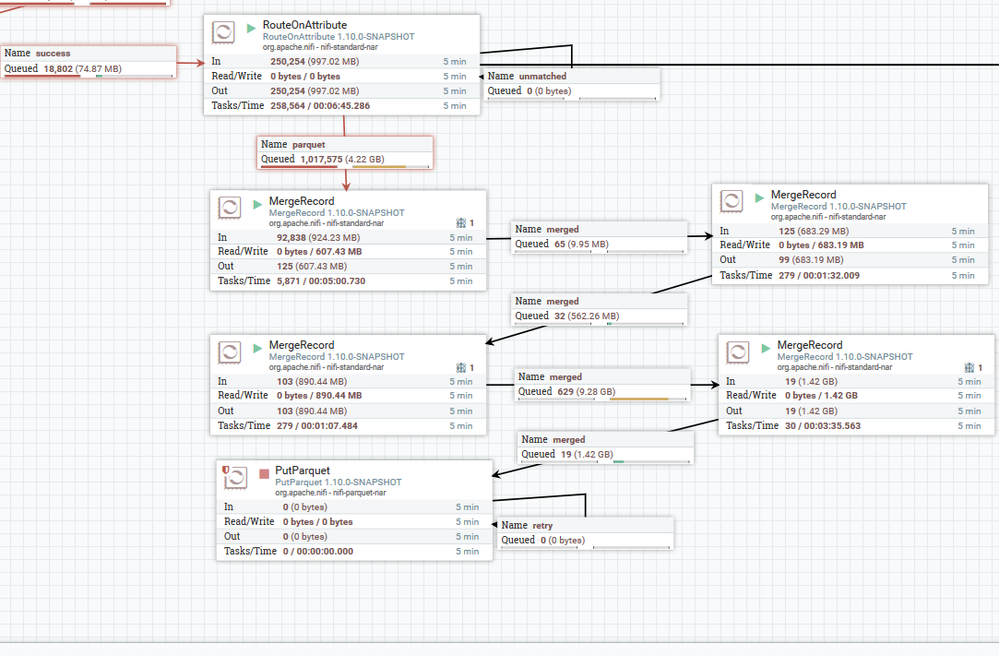Select icon of MergeRecord with In 92,838
The width and height of the screenshot is (999, 656).
tap(229, 208)
